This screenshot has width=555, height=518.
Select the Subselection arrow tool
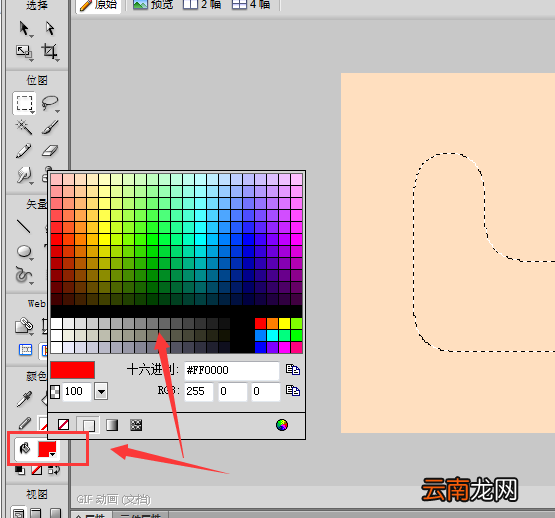pos(50,29)
